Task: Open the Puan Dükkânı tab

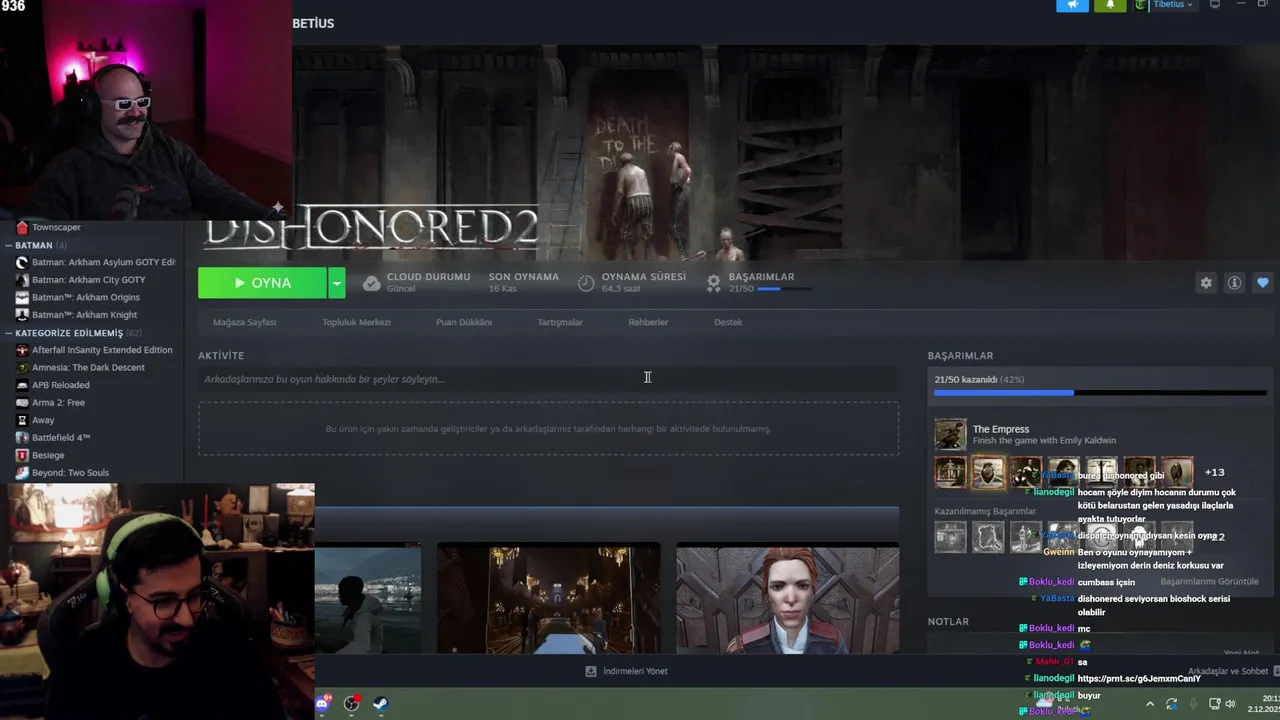Action: [464, 322]
